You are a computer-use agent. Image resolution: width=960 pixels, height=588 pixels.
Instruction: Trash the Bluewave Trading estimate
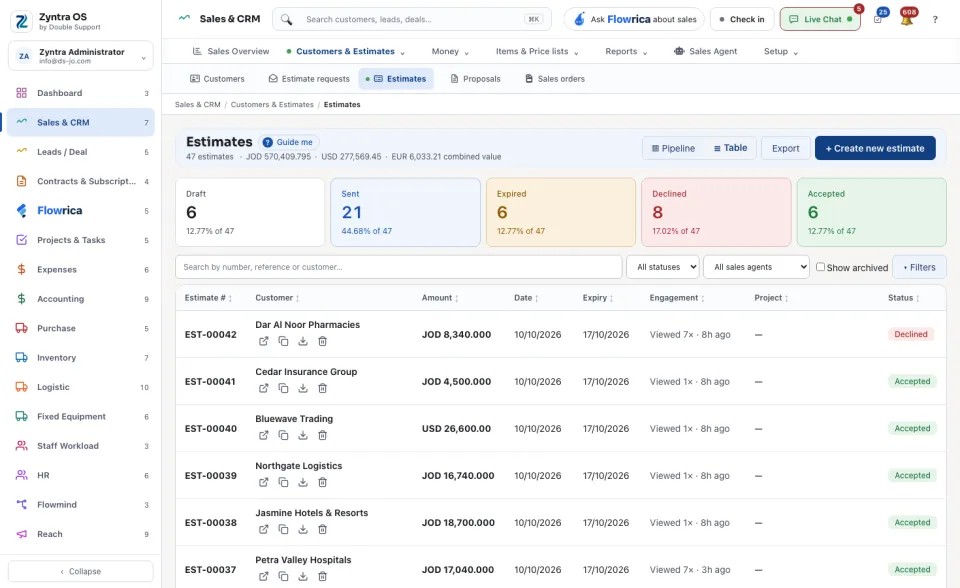tap(322, 435)
